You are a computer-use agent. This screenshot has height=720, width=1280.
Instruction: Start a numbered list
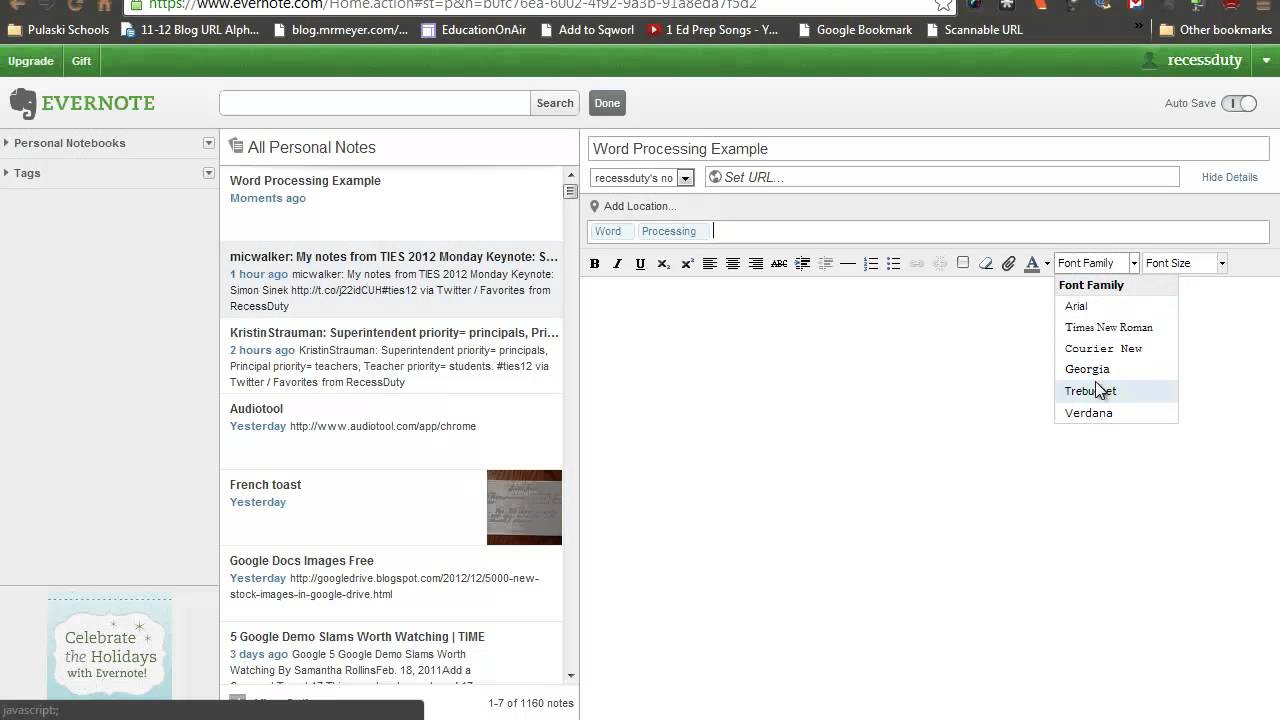pyautogui.click(x=871, y=264)
